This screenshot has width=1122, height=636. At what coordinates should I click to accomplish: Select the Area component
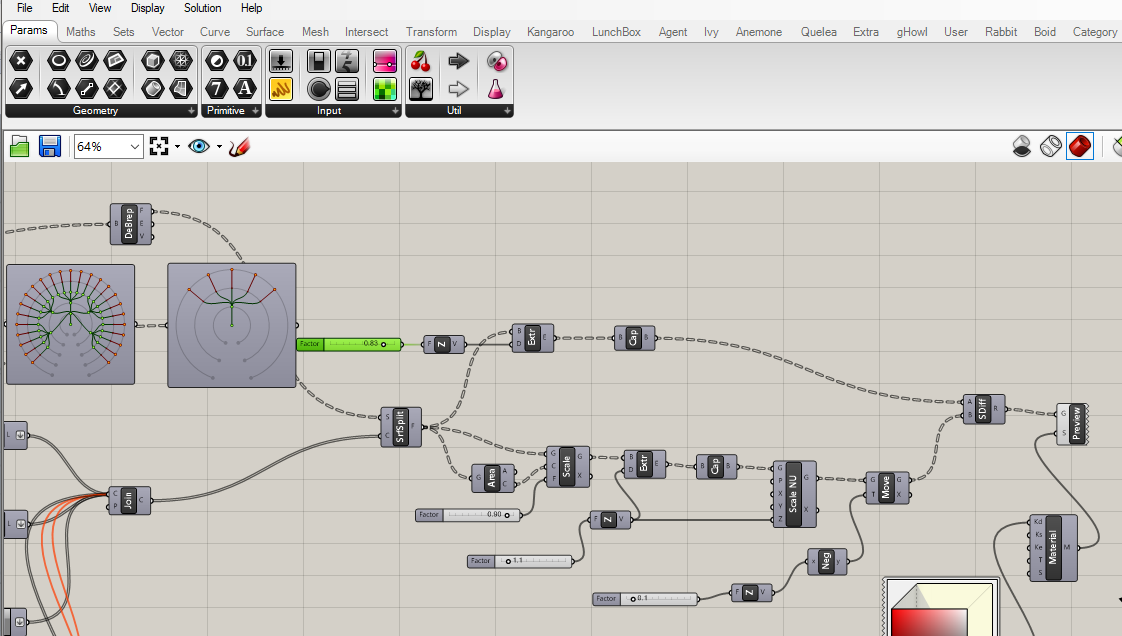pyautogui.click(x=493, y=478)
